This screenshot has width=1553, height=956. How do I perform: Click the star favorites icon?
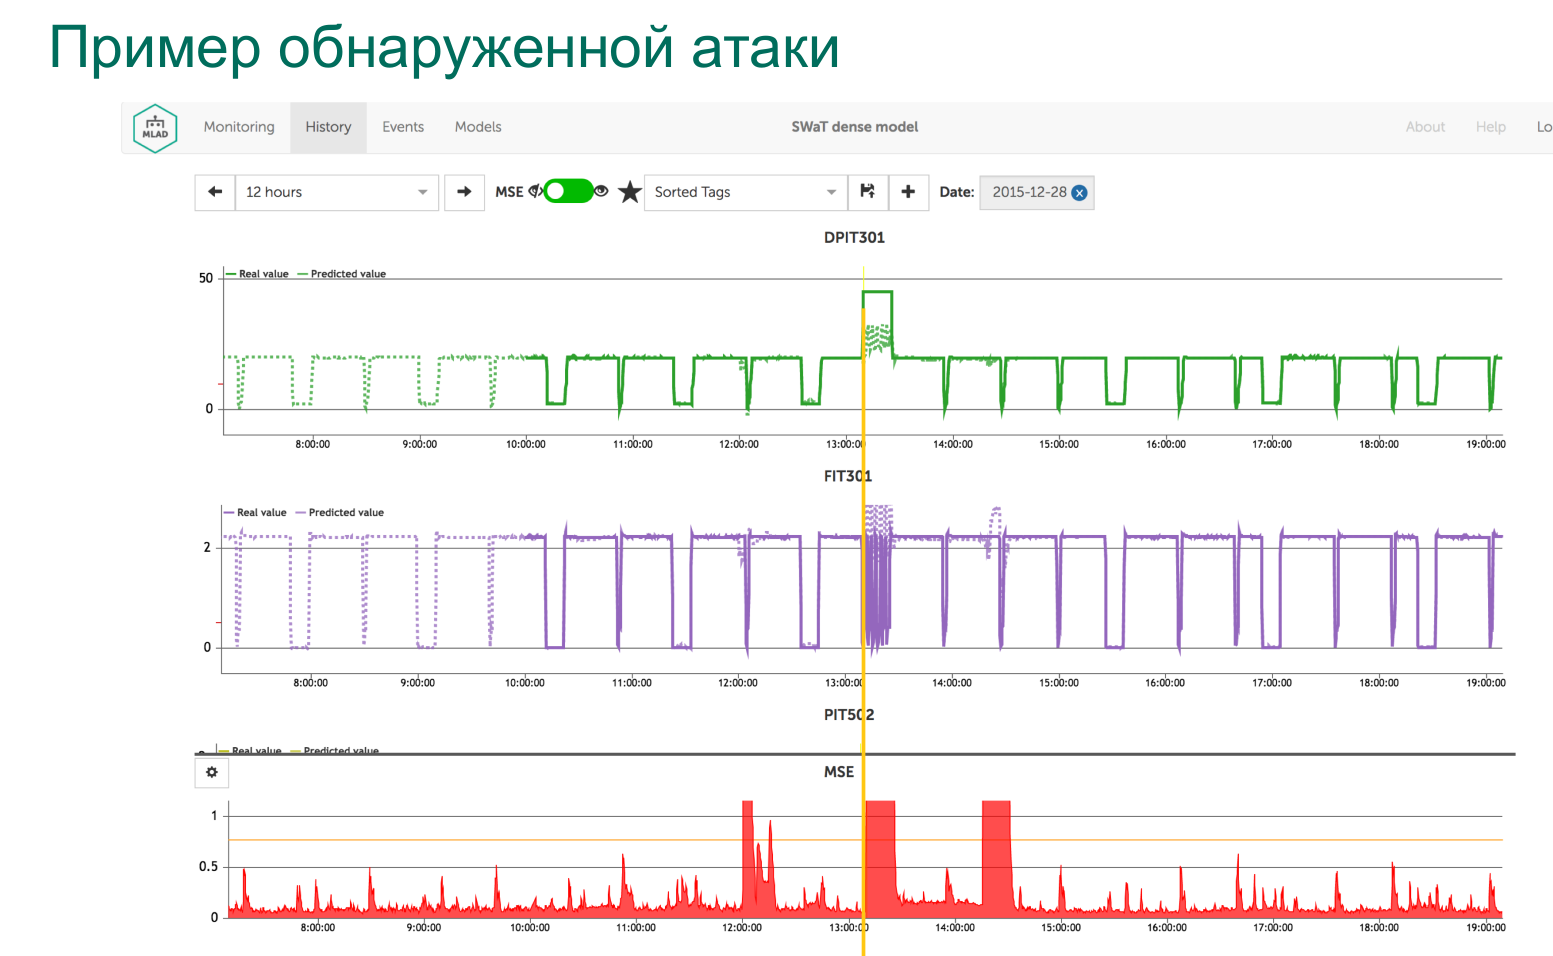pos(629,192)
